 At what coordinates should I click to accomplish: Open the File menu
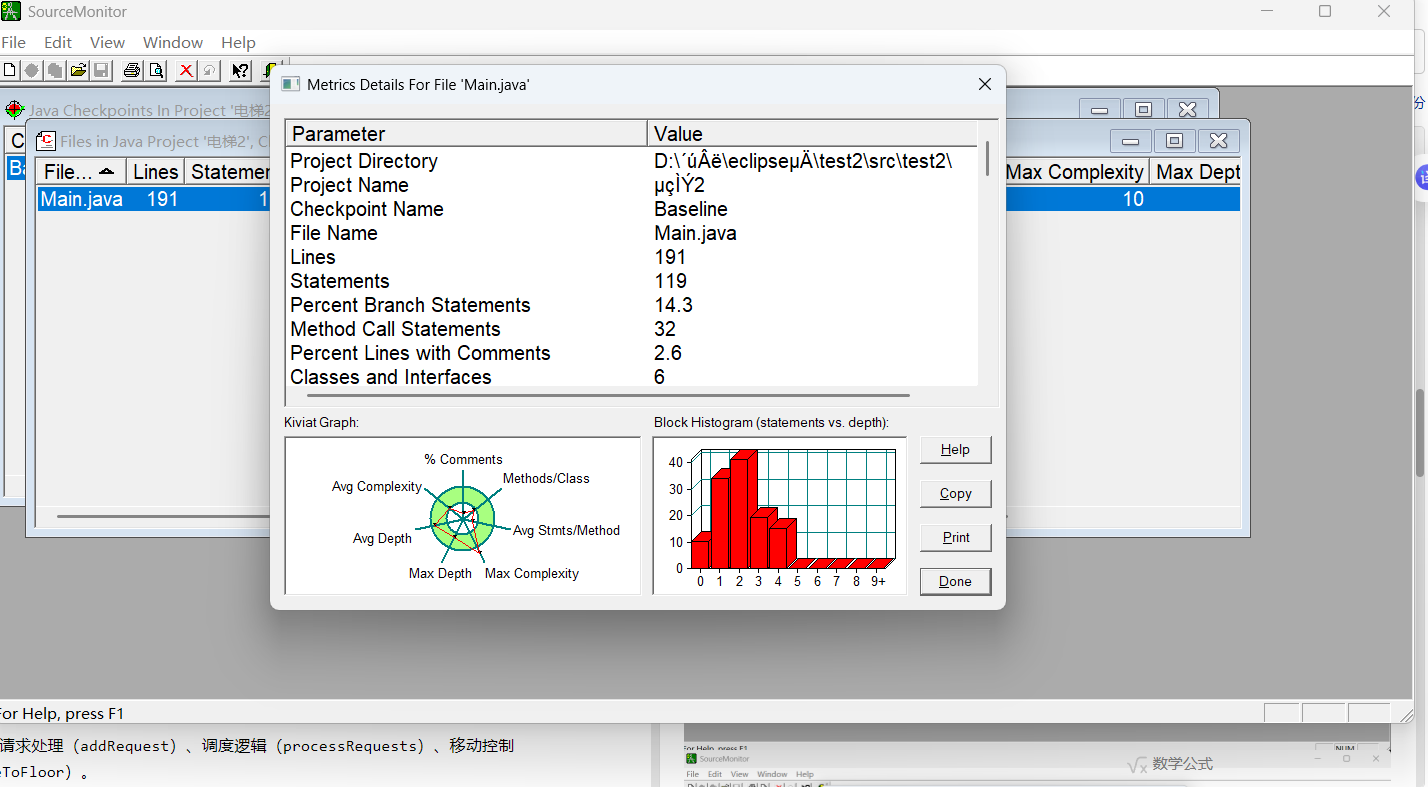tap(13, 42)
